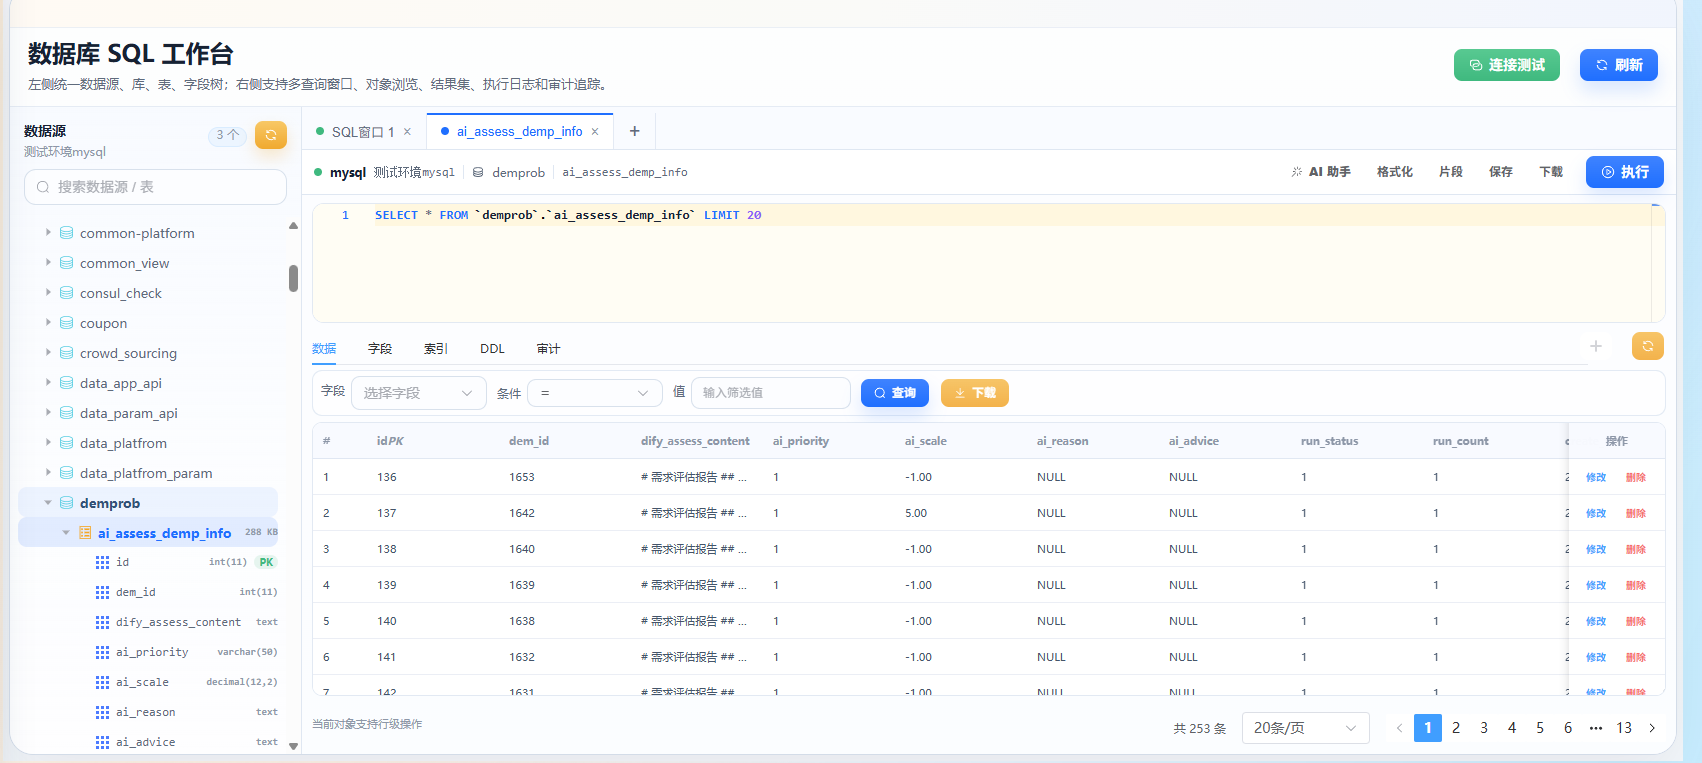Click 删除 link for row 141

[x=1636, y=657]
